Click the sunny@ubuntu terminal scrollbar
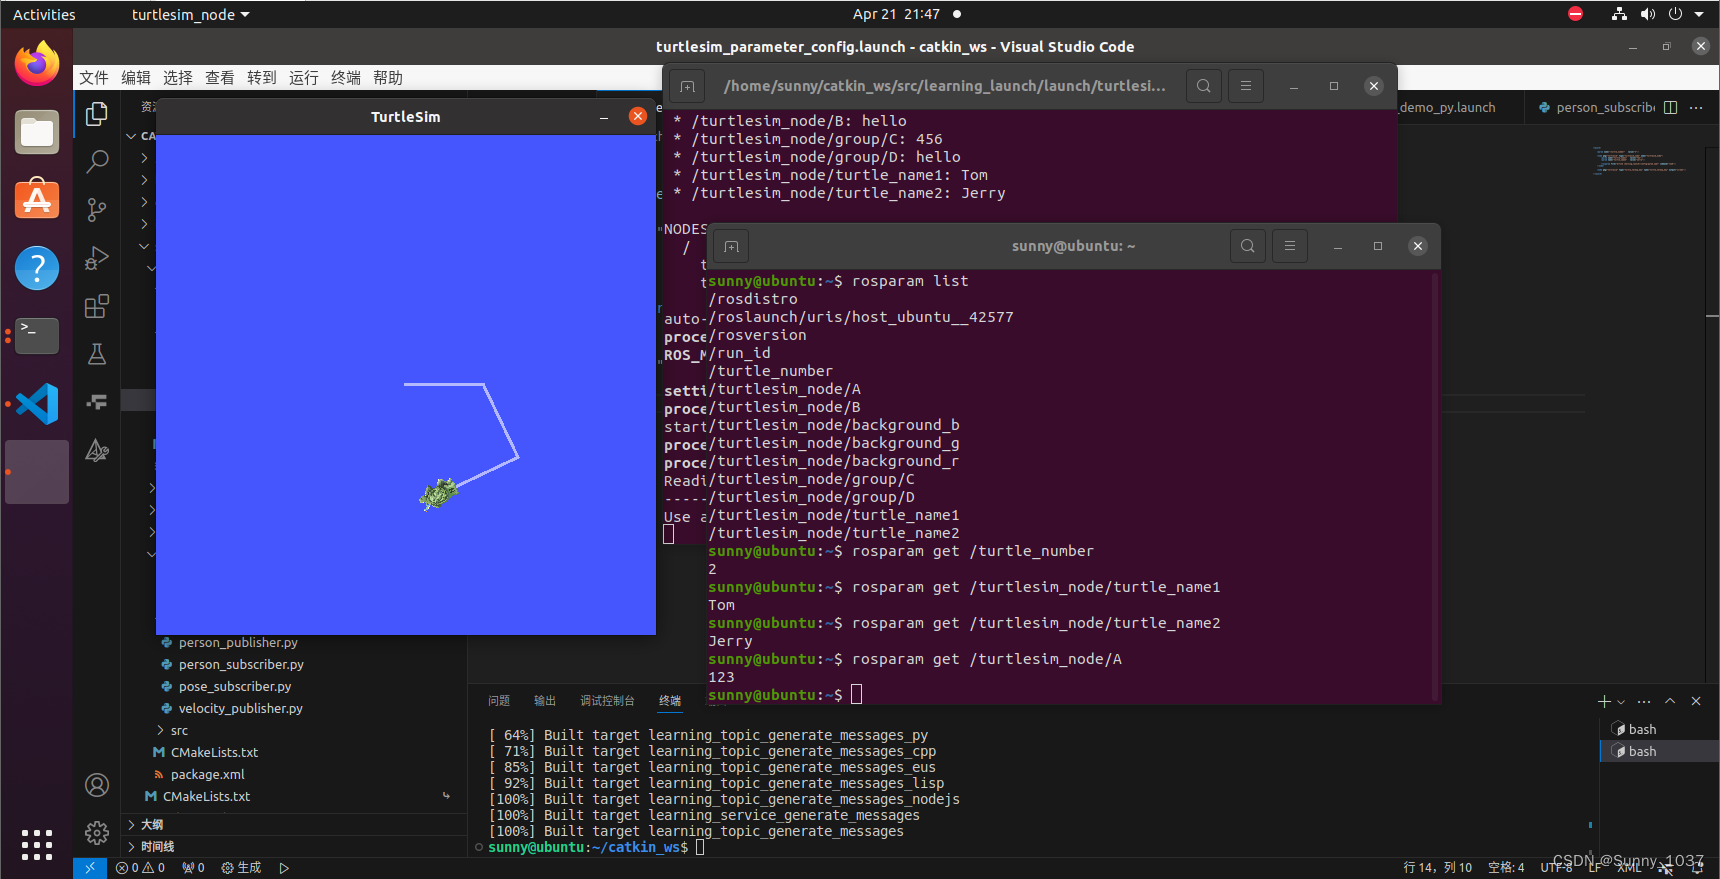1720x879 pixels. 1435,486
